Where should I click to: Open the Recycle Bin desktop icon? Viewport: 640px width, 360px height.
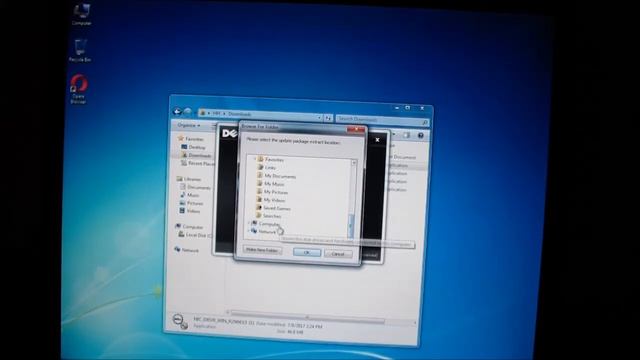pos(80,51)
